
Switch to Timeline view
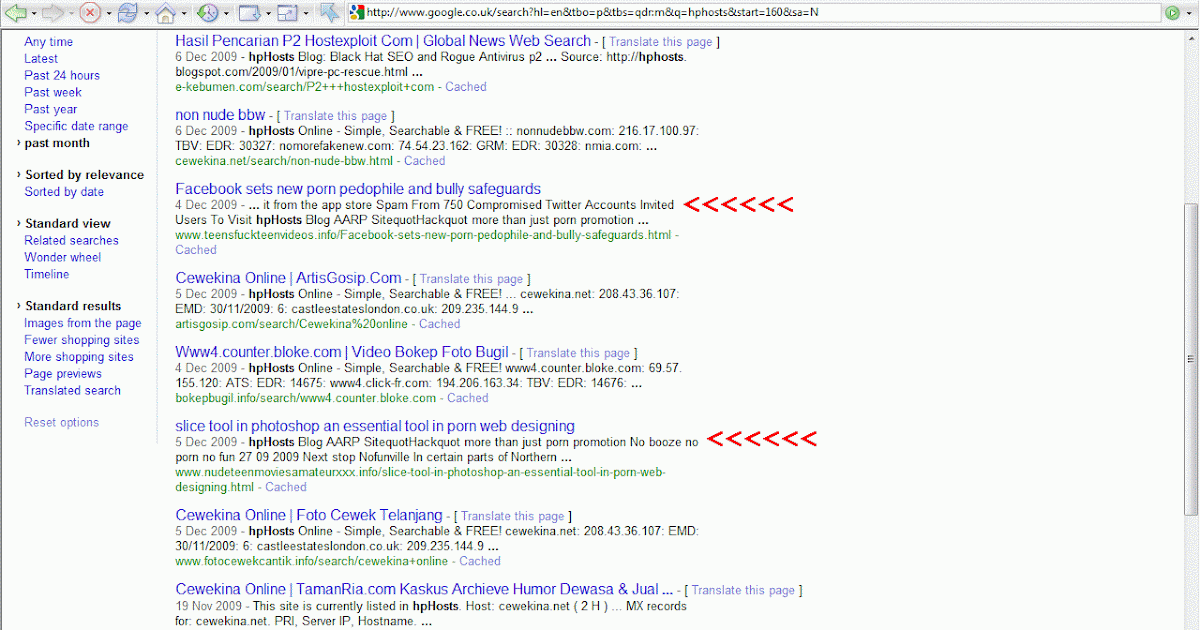tap(47, 275)
